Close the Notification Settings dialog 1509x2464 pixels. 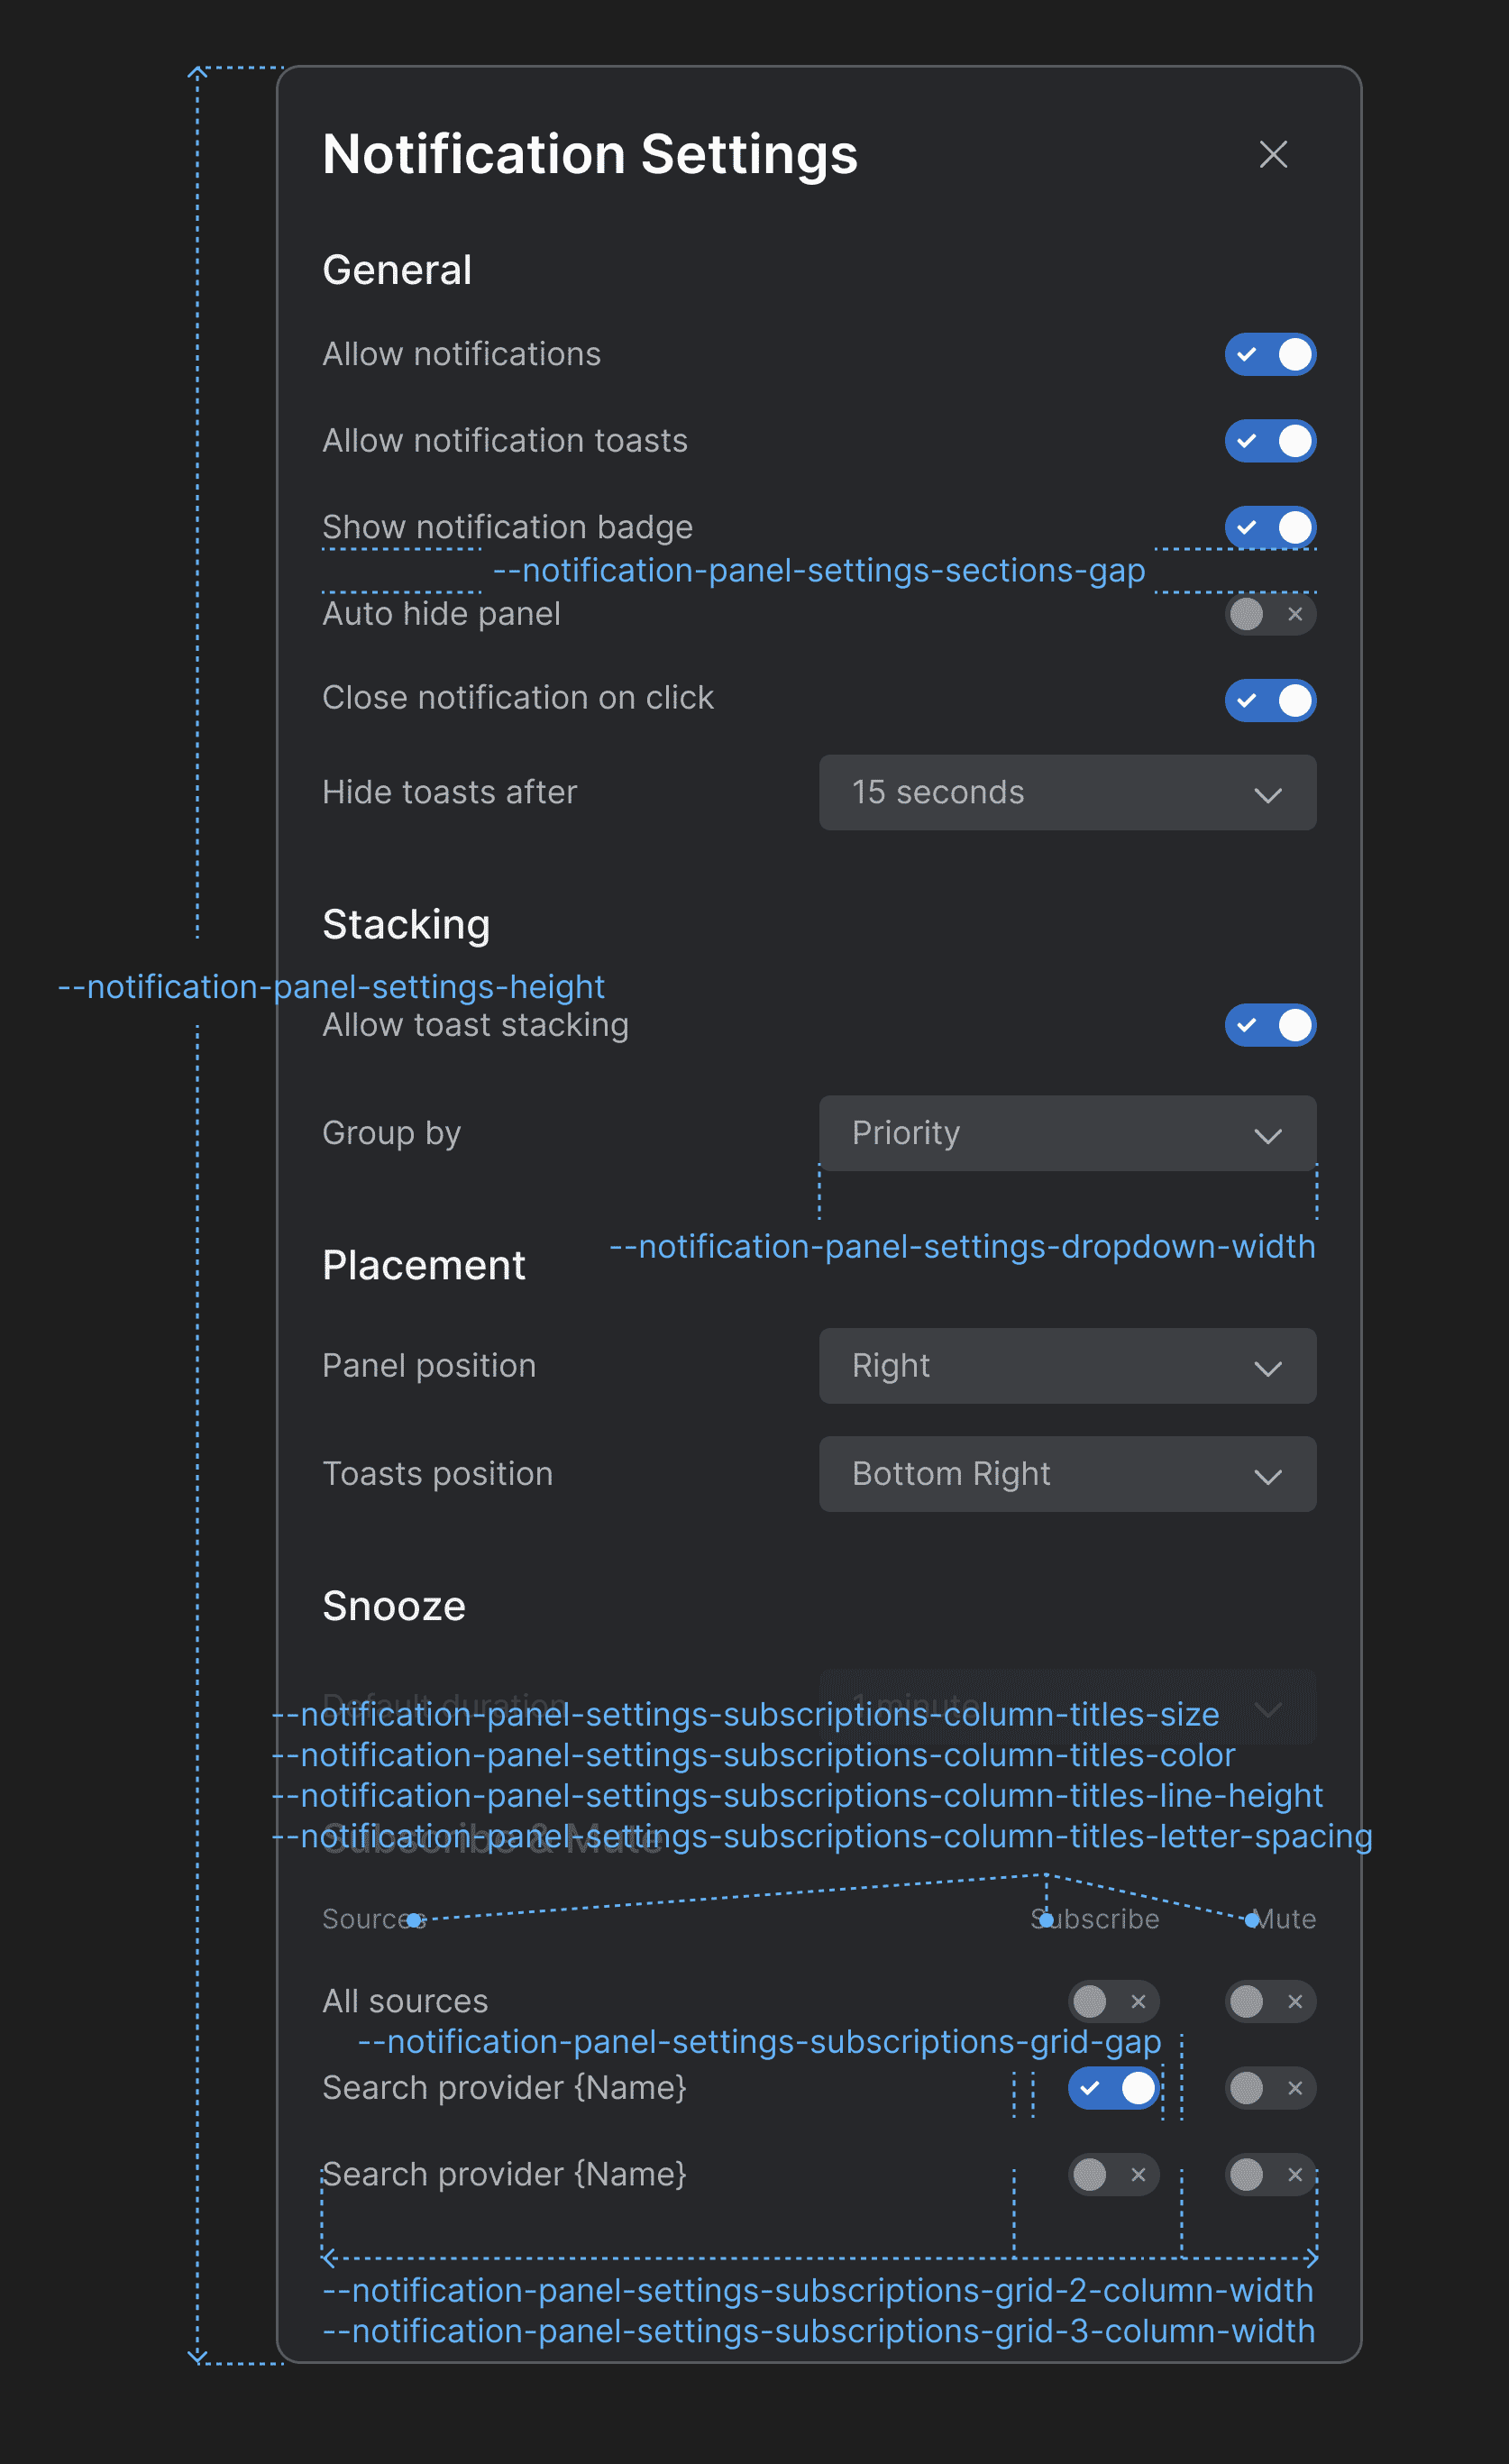(1272, 155)
